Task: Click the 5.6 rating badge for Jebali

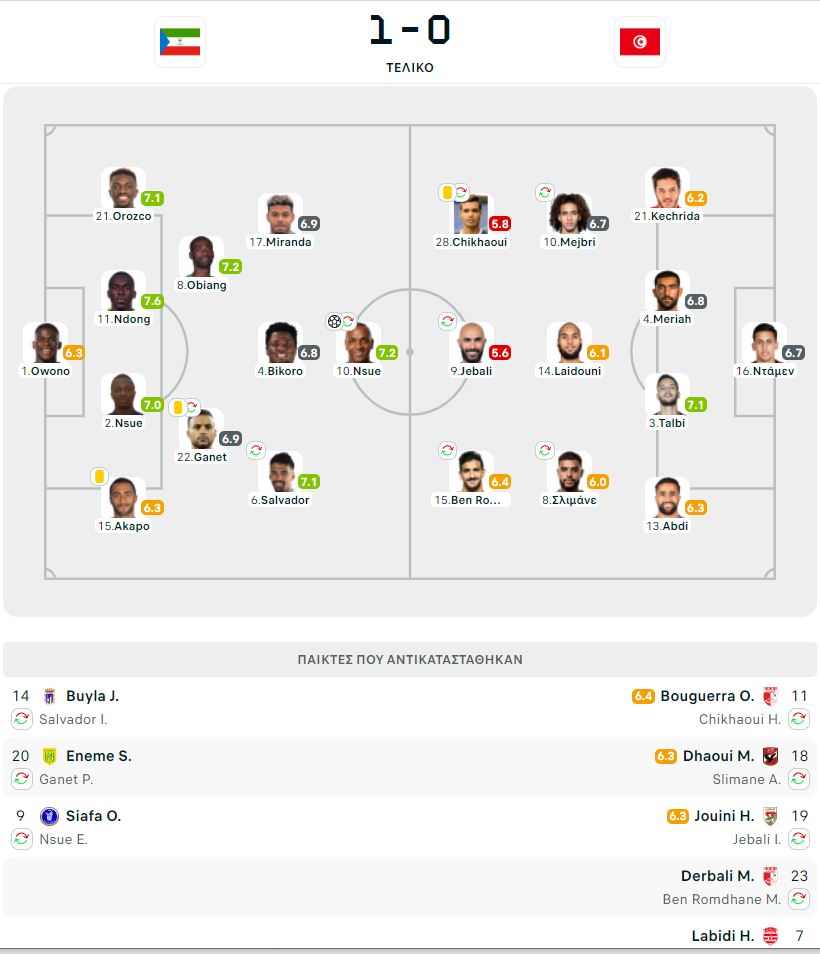Action: point(500,353)
